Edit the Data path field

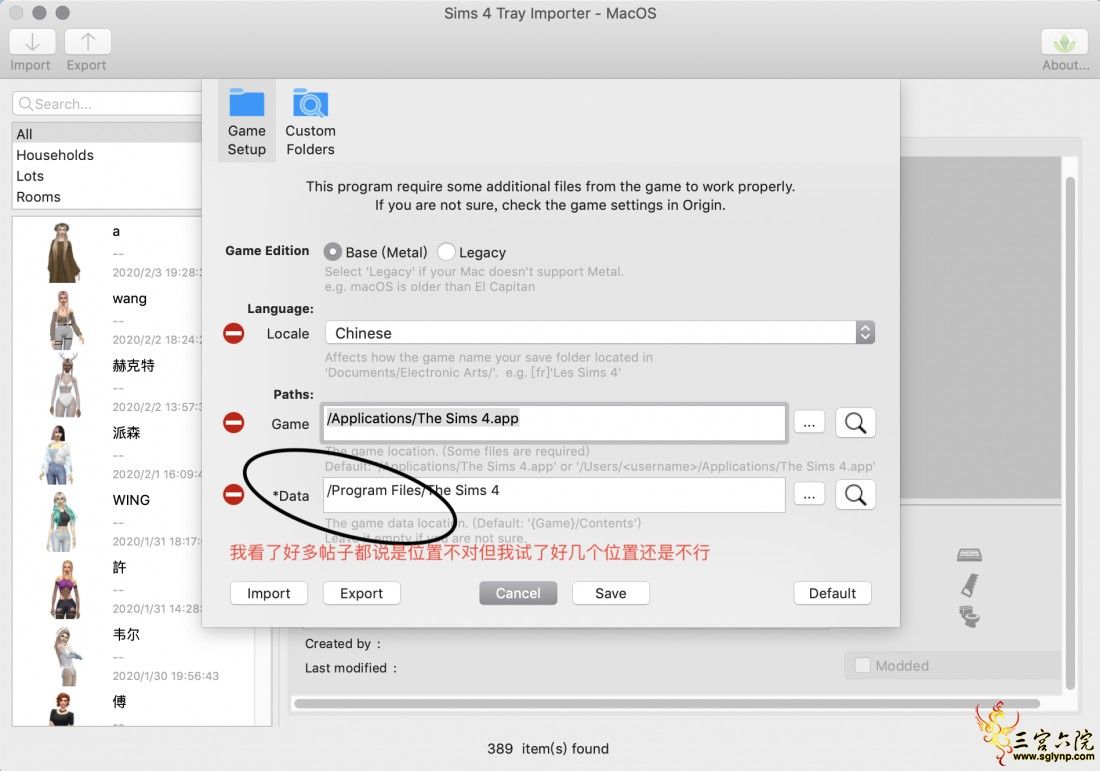click(554, 495)
